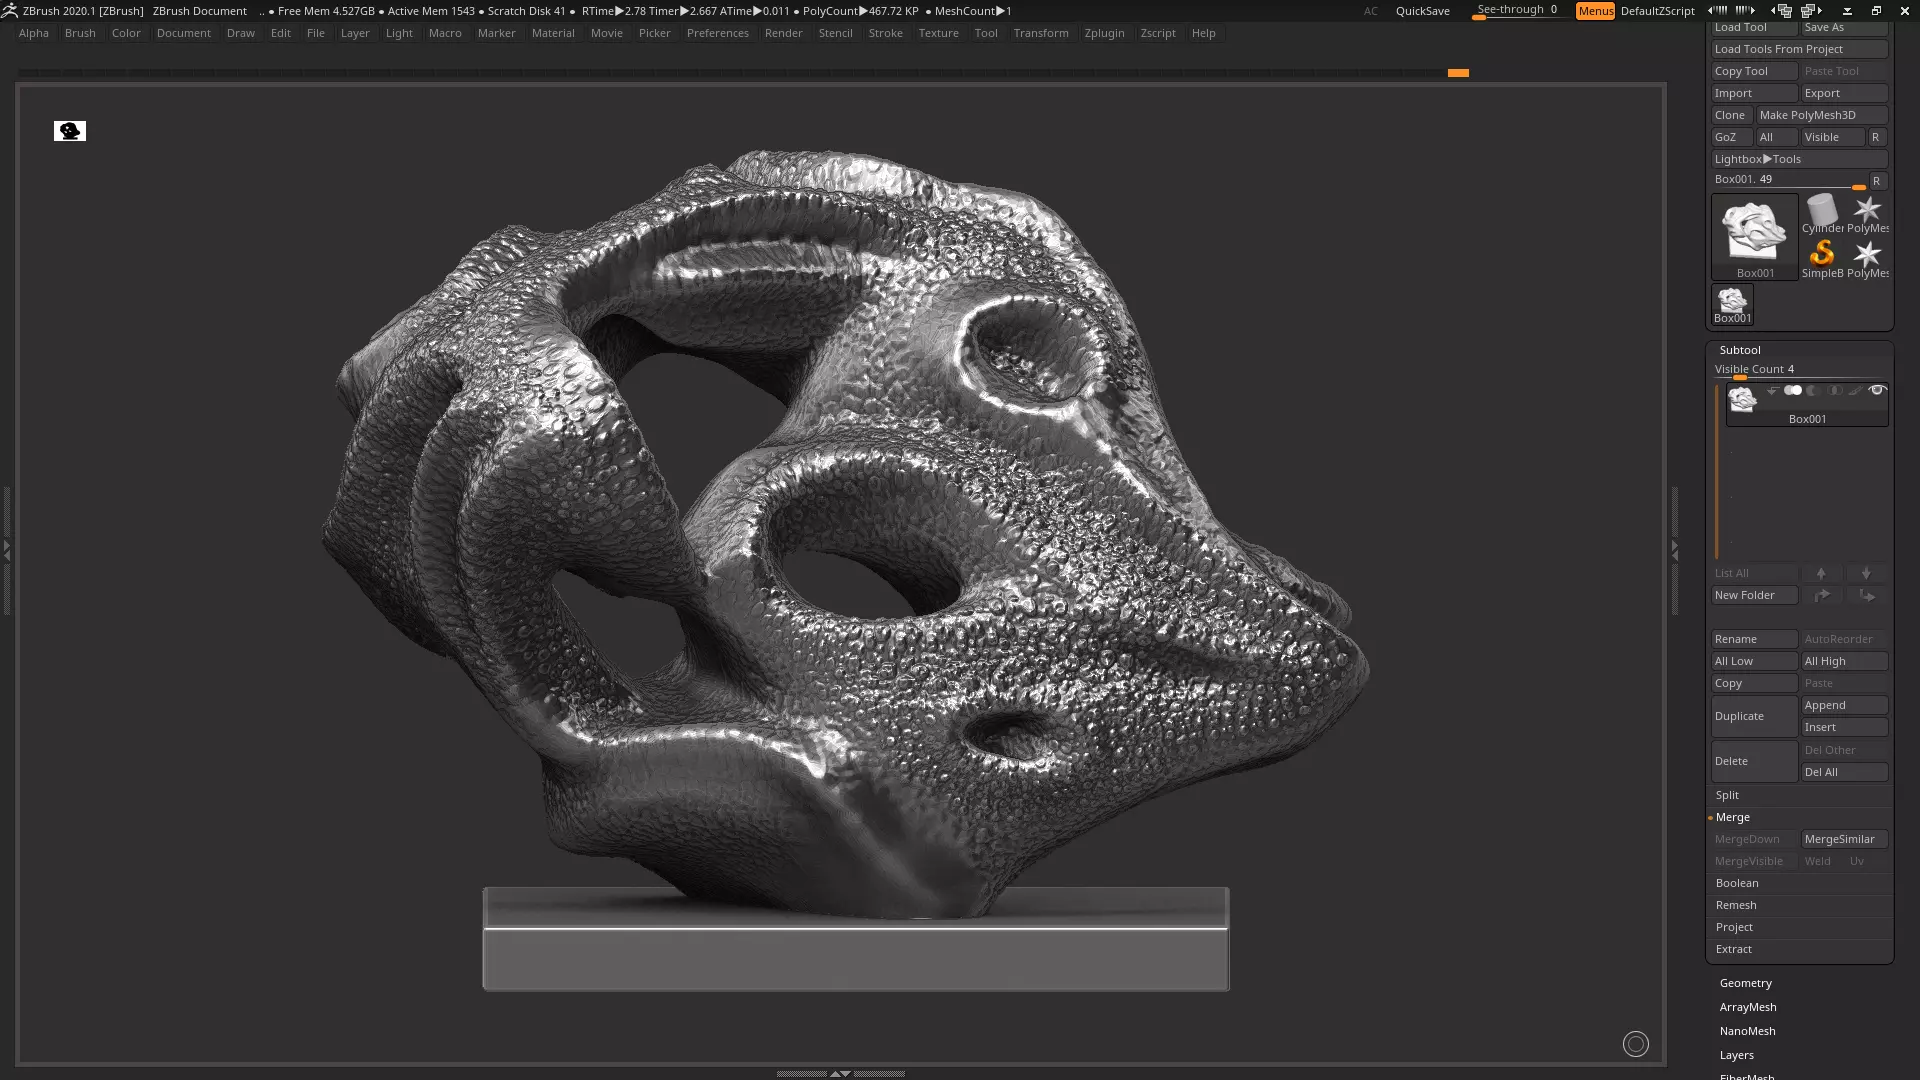This screenshot has width=1920, height=1080.
Task: Set Box001 subtool subtraction boolean mode
Action: 1813,390
